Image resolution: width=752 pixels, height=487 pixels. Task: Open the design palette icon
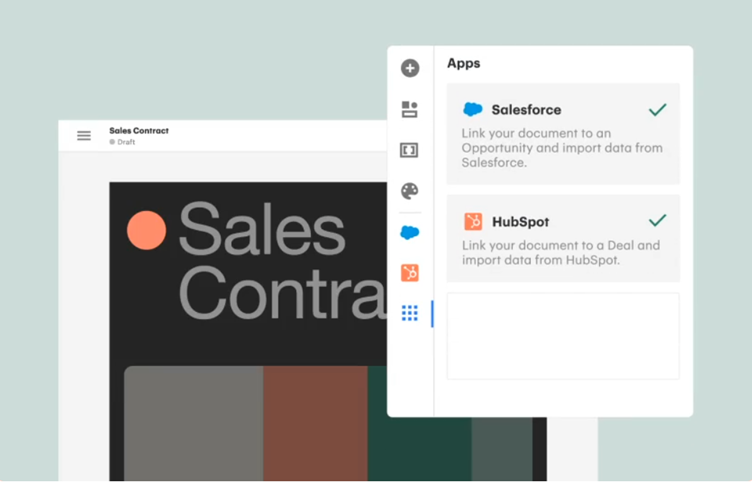pos(410,191)
